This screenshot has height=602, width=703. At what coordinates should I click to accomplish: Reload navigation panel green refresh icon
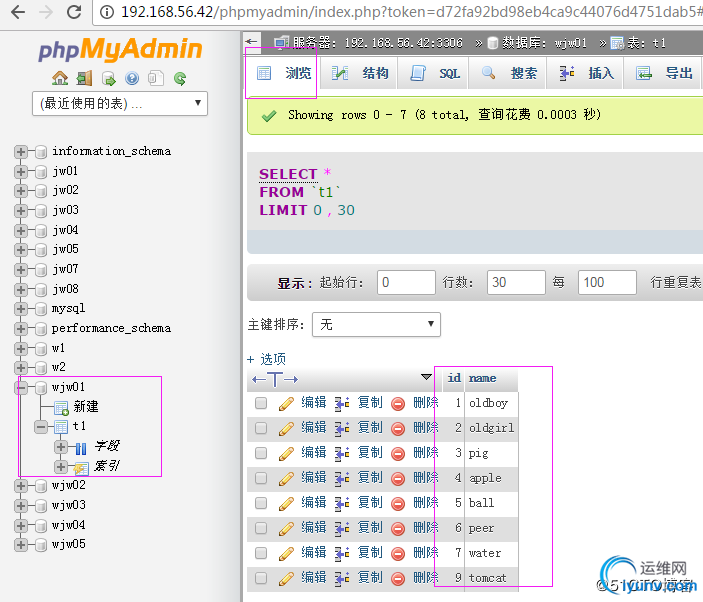pyautogui.click(x=180, y=79)
